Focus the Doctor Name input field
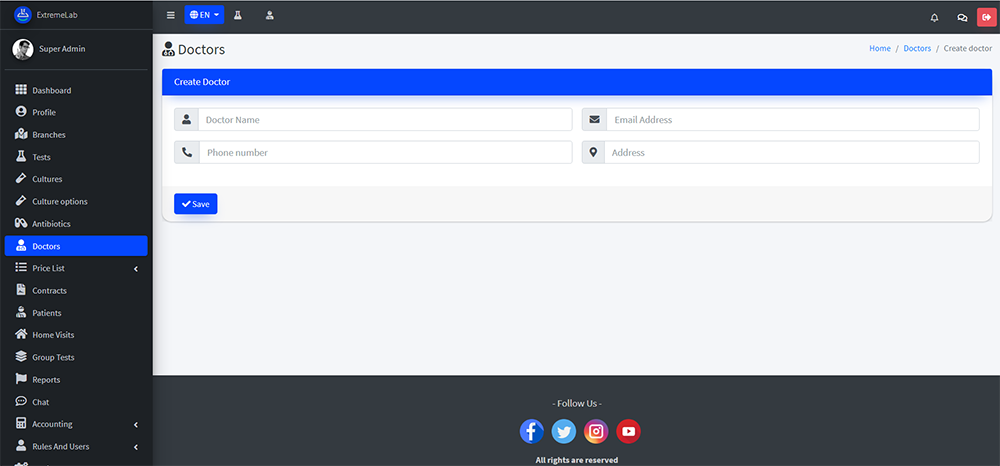The image size is (1000, 466). tap(385, 120)
